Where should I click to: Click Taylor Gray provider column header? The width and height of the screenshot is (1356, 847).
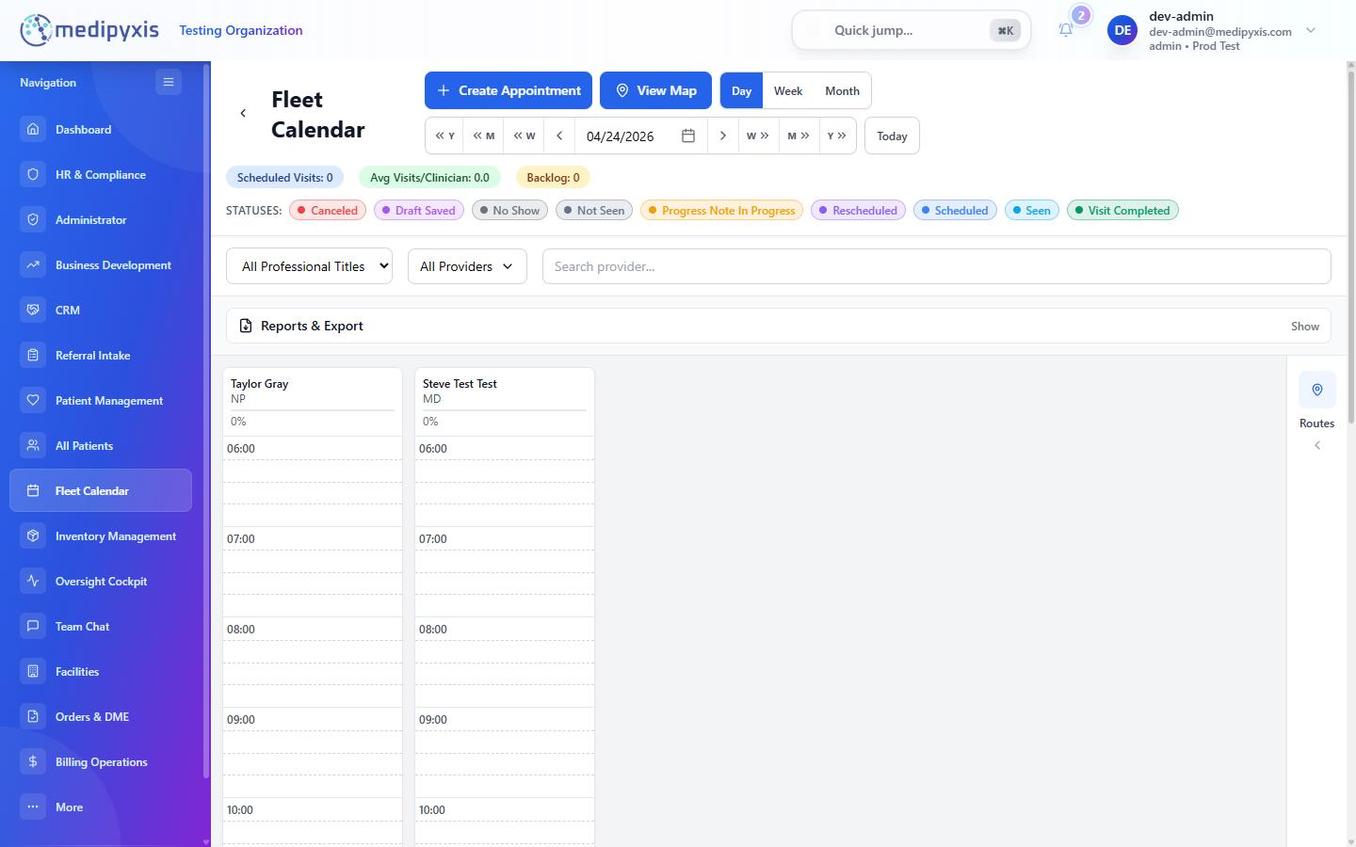(313, 401)
